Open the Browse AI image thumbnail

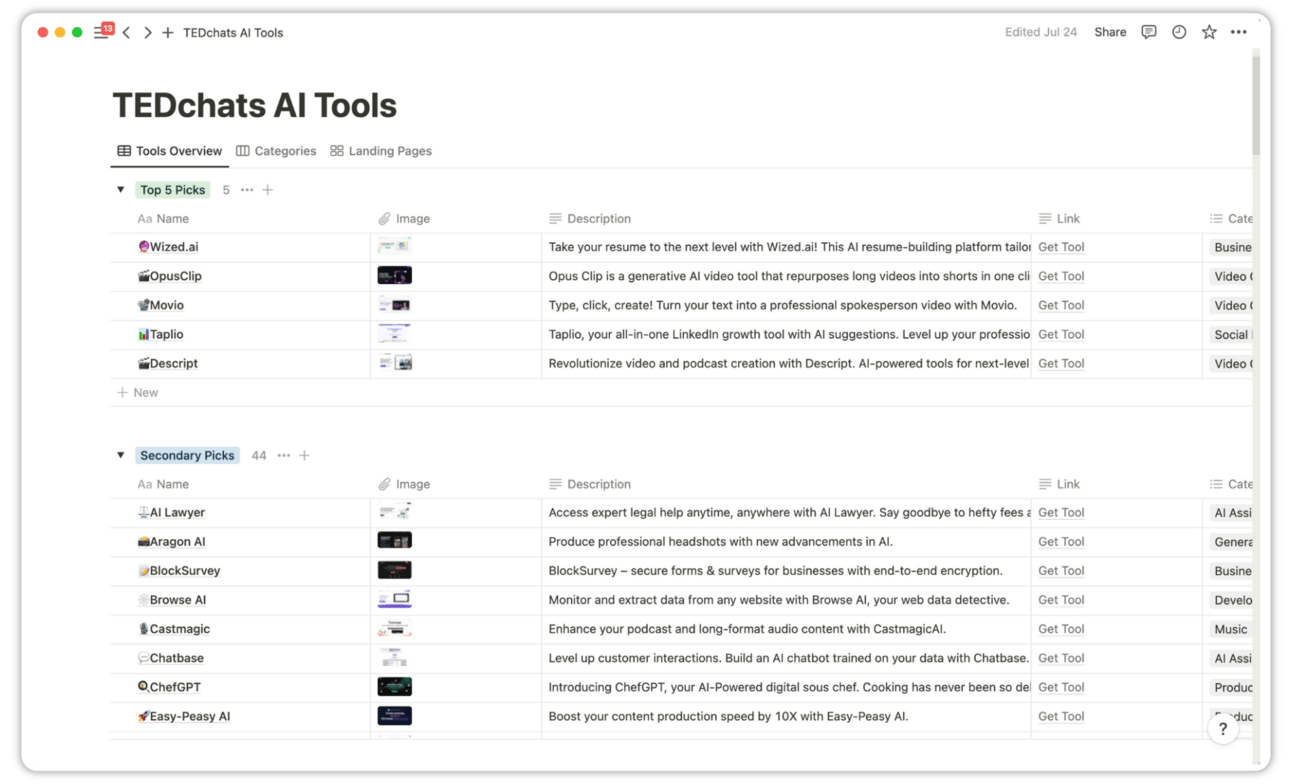395,600
